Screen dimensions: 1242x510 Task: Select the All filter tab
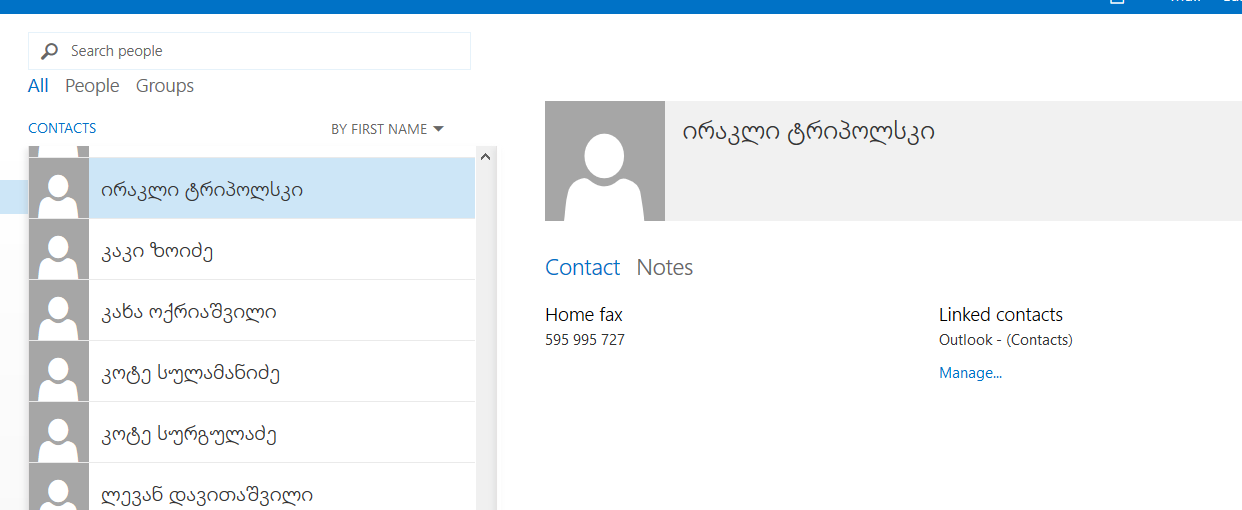coord(38,86)
